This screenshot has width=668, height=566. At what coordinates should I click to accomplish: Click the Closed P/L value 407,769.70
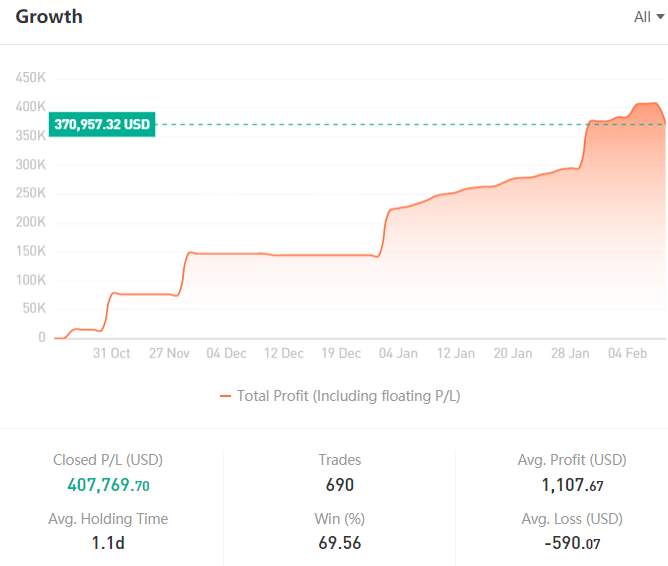click(108, 485)
